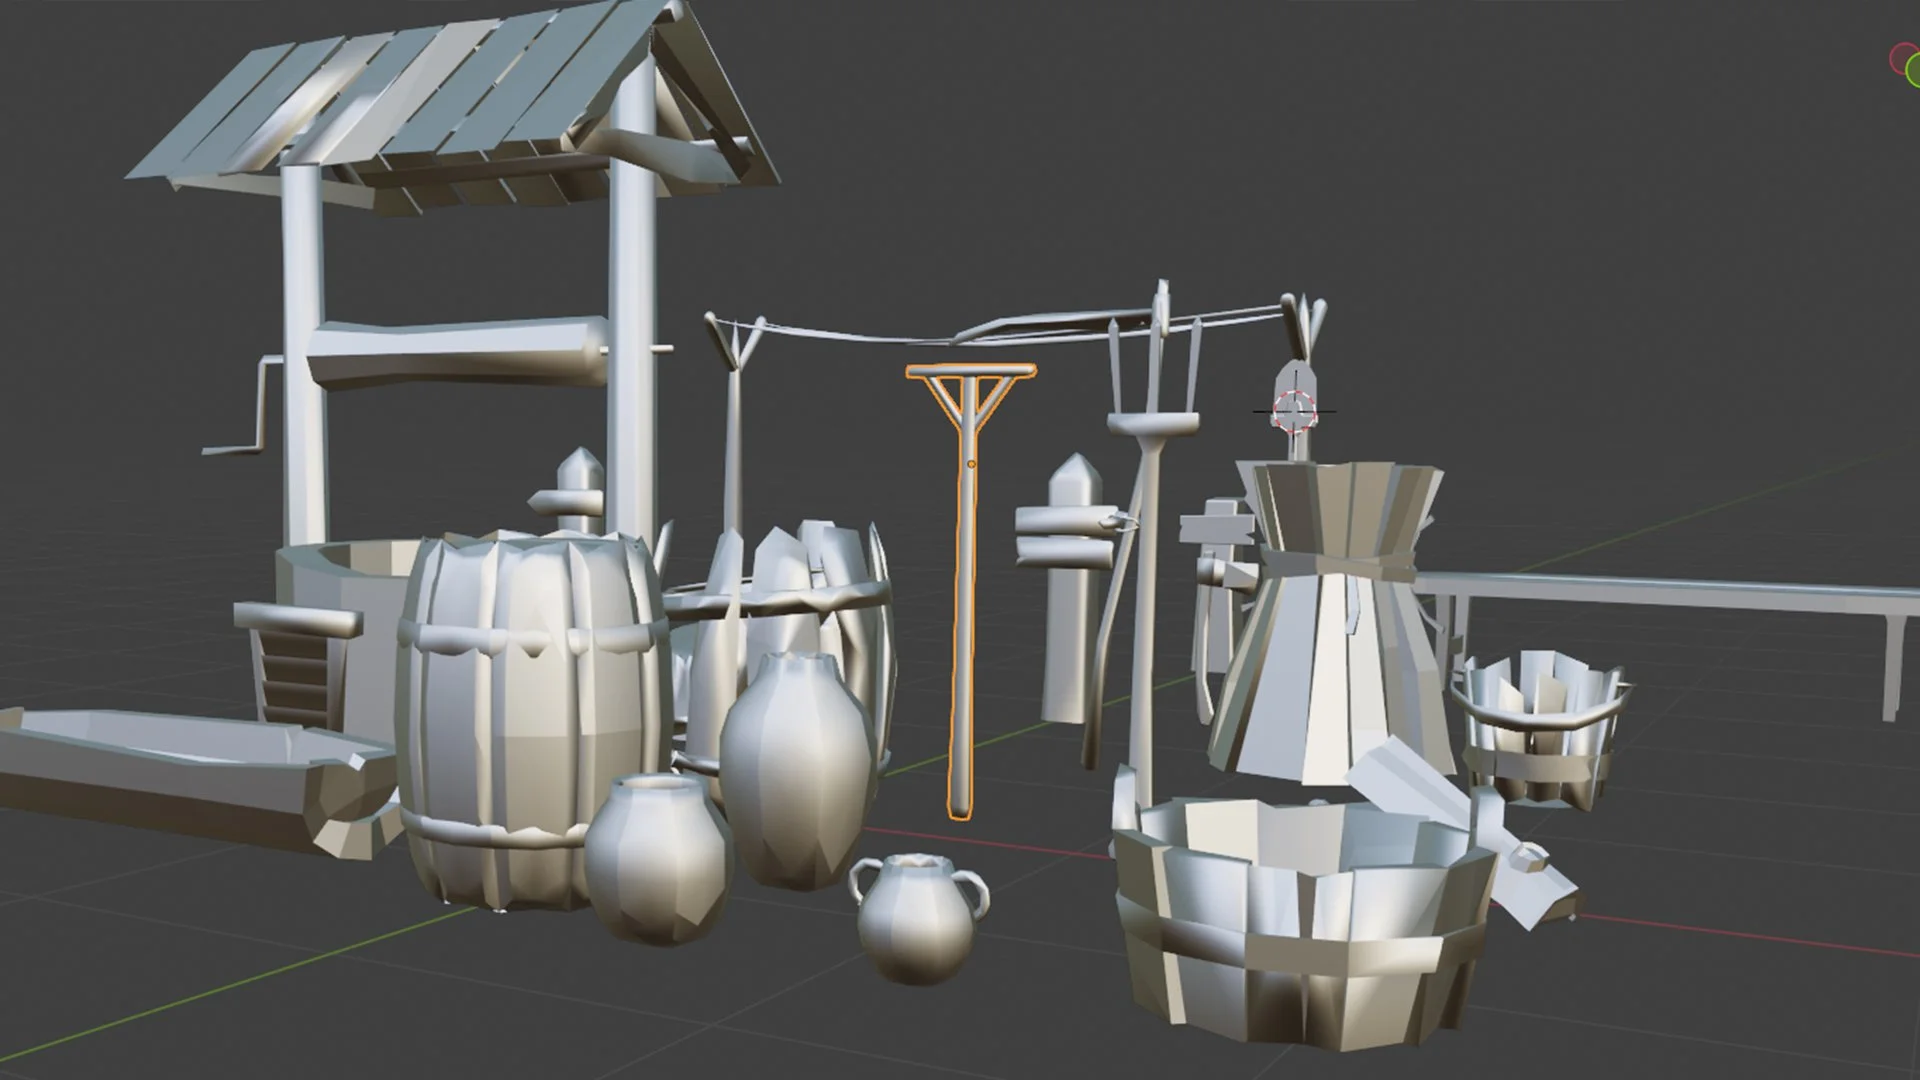Screen dimensions: 1920x1080
Task: Click the orange origin dot on selected rake
Action: click(971, 464)
